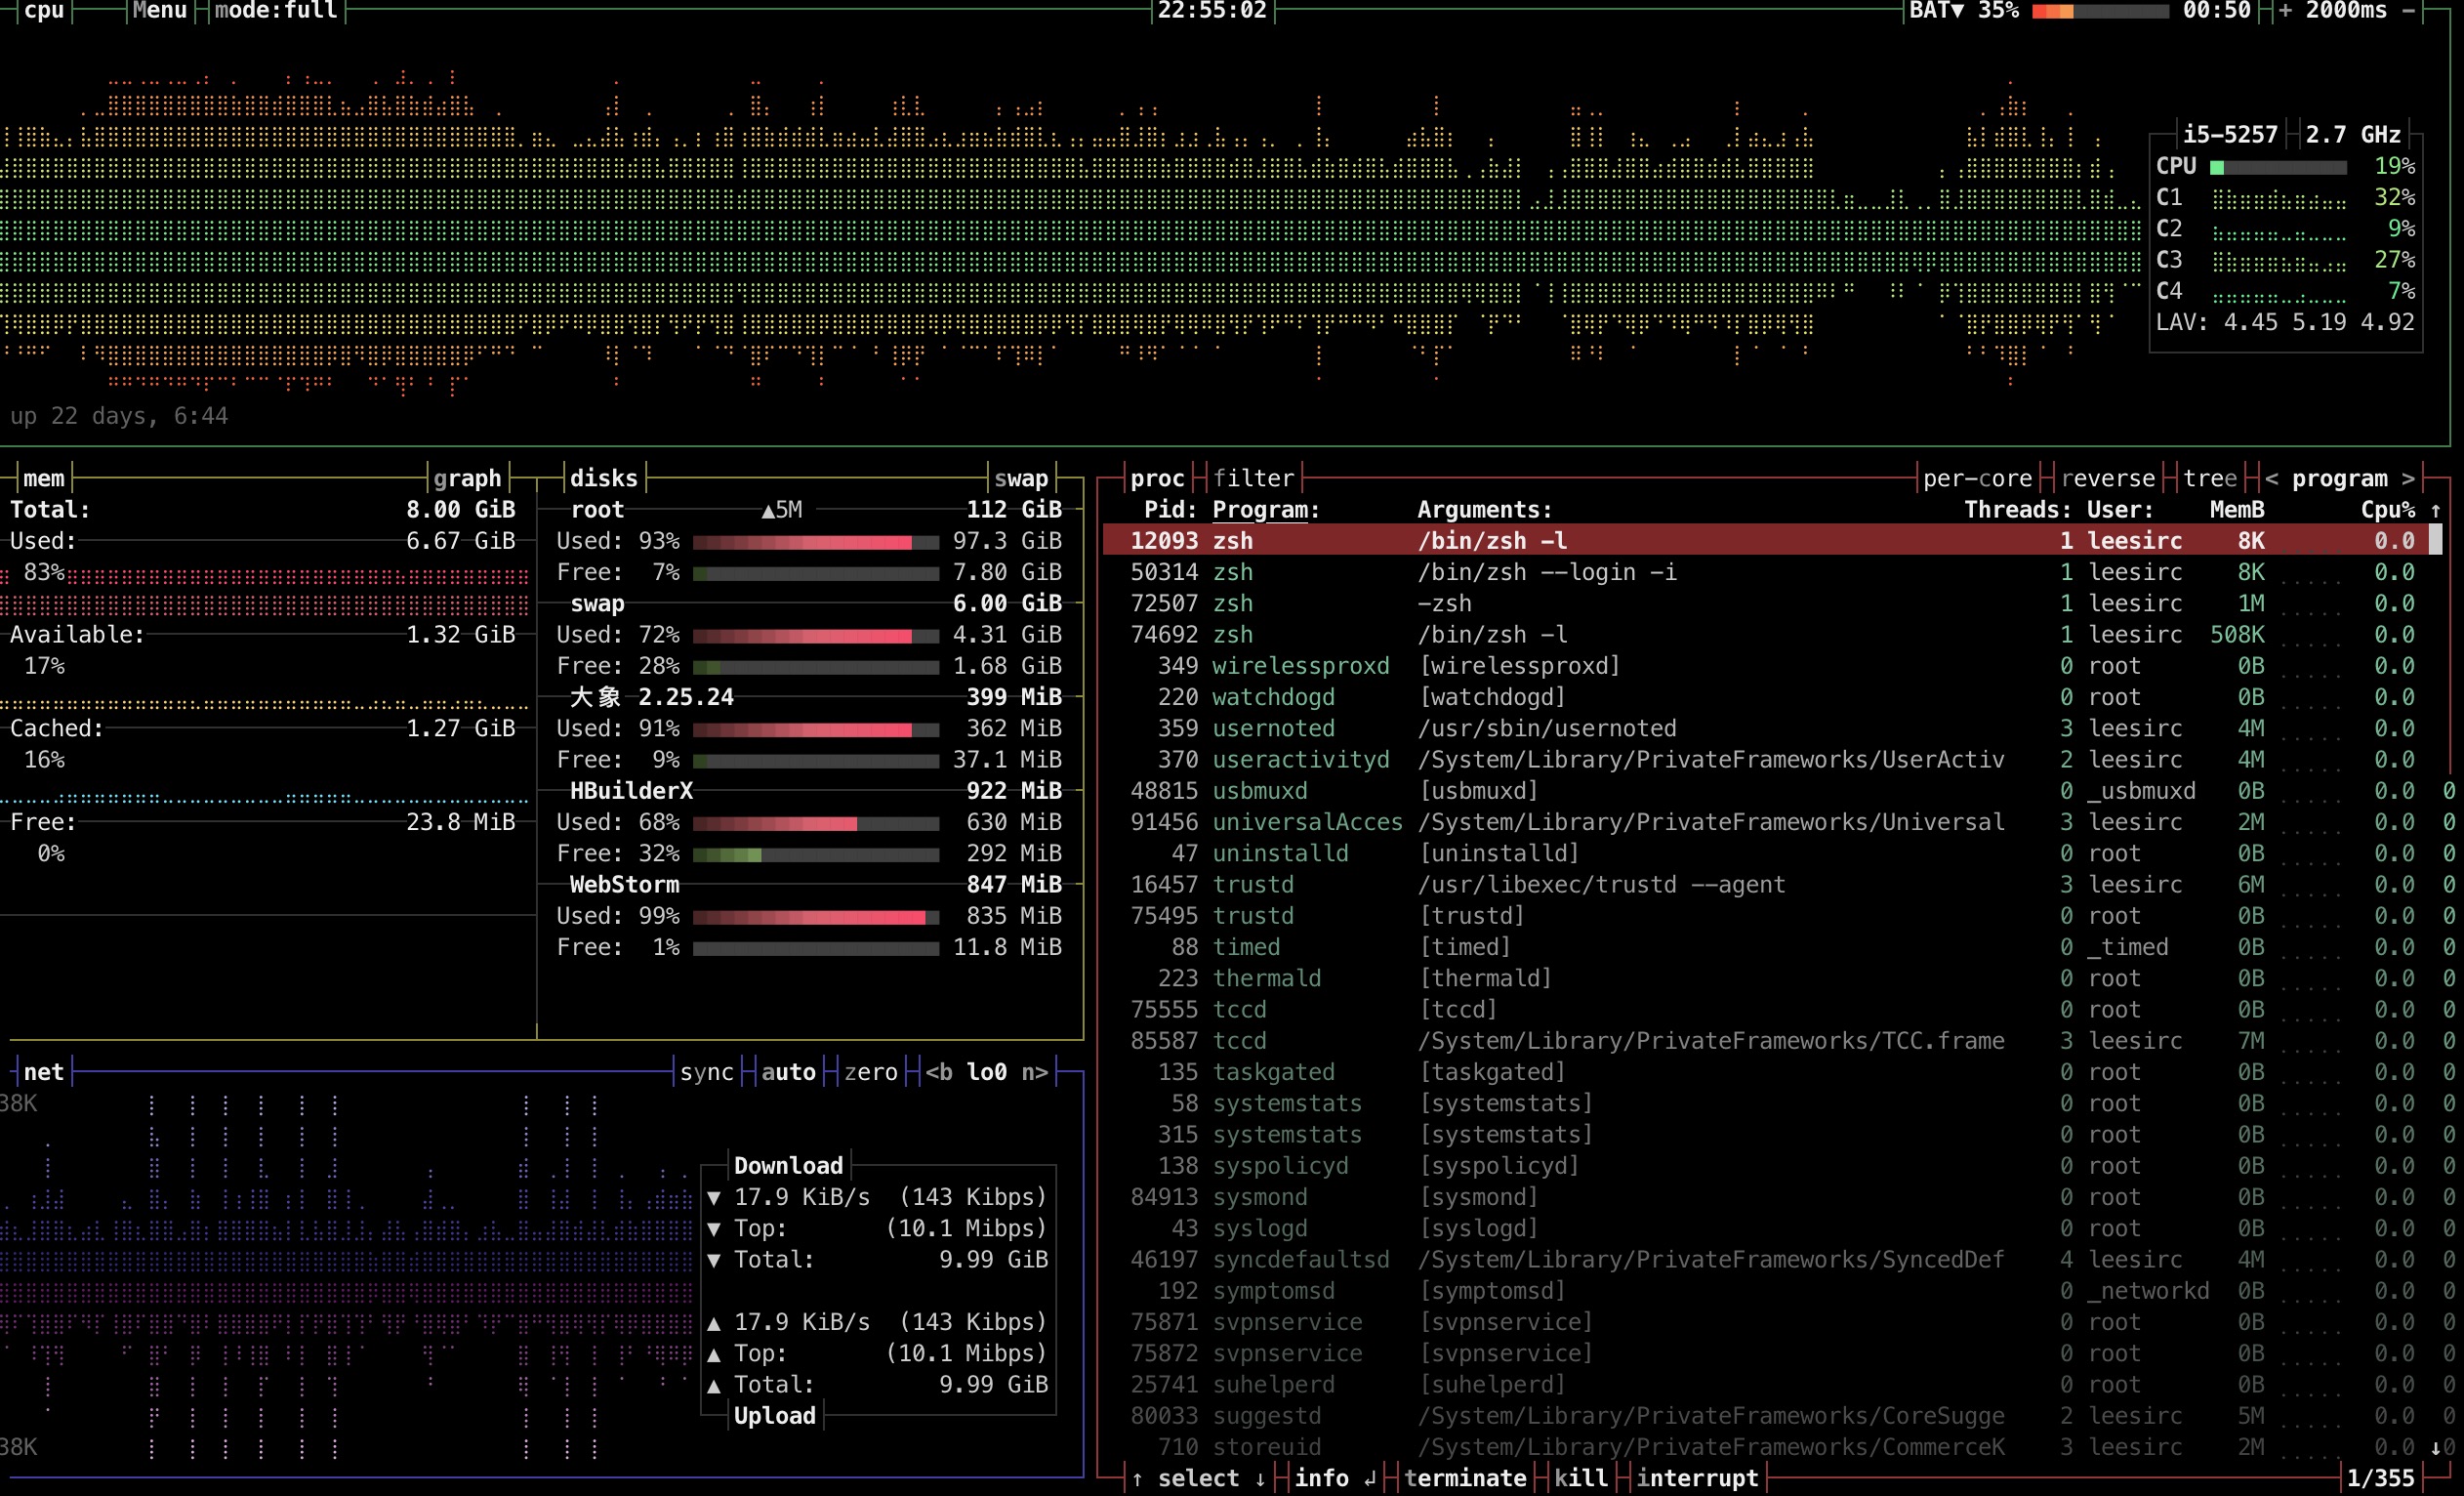Click the Program: column header
The width and height of the screenshot is (2464, 1496).
tap(1266, 510)
